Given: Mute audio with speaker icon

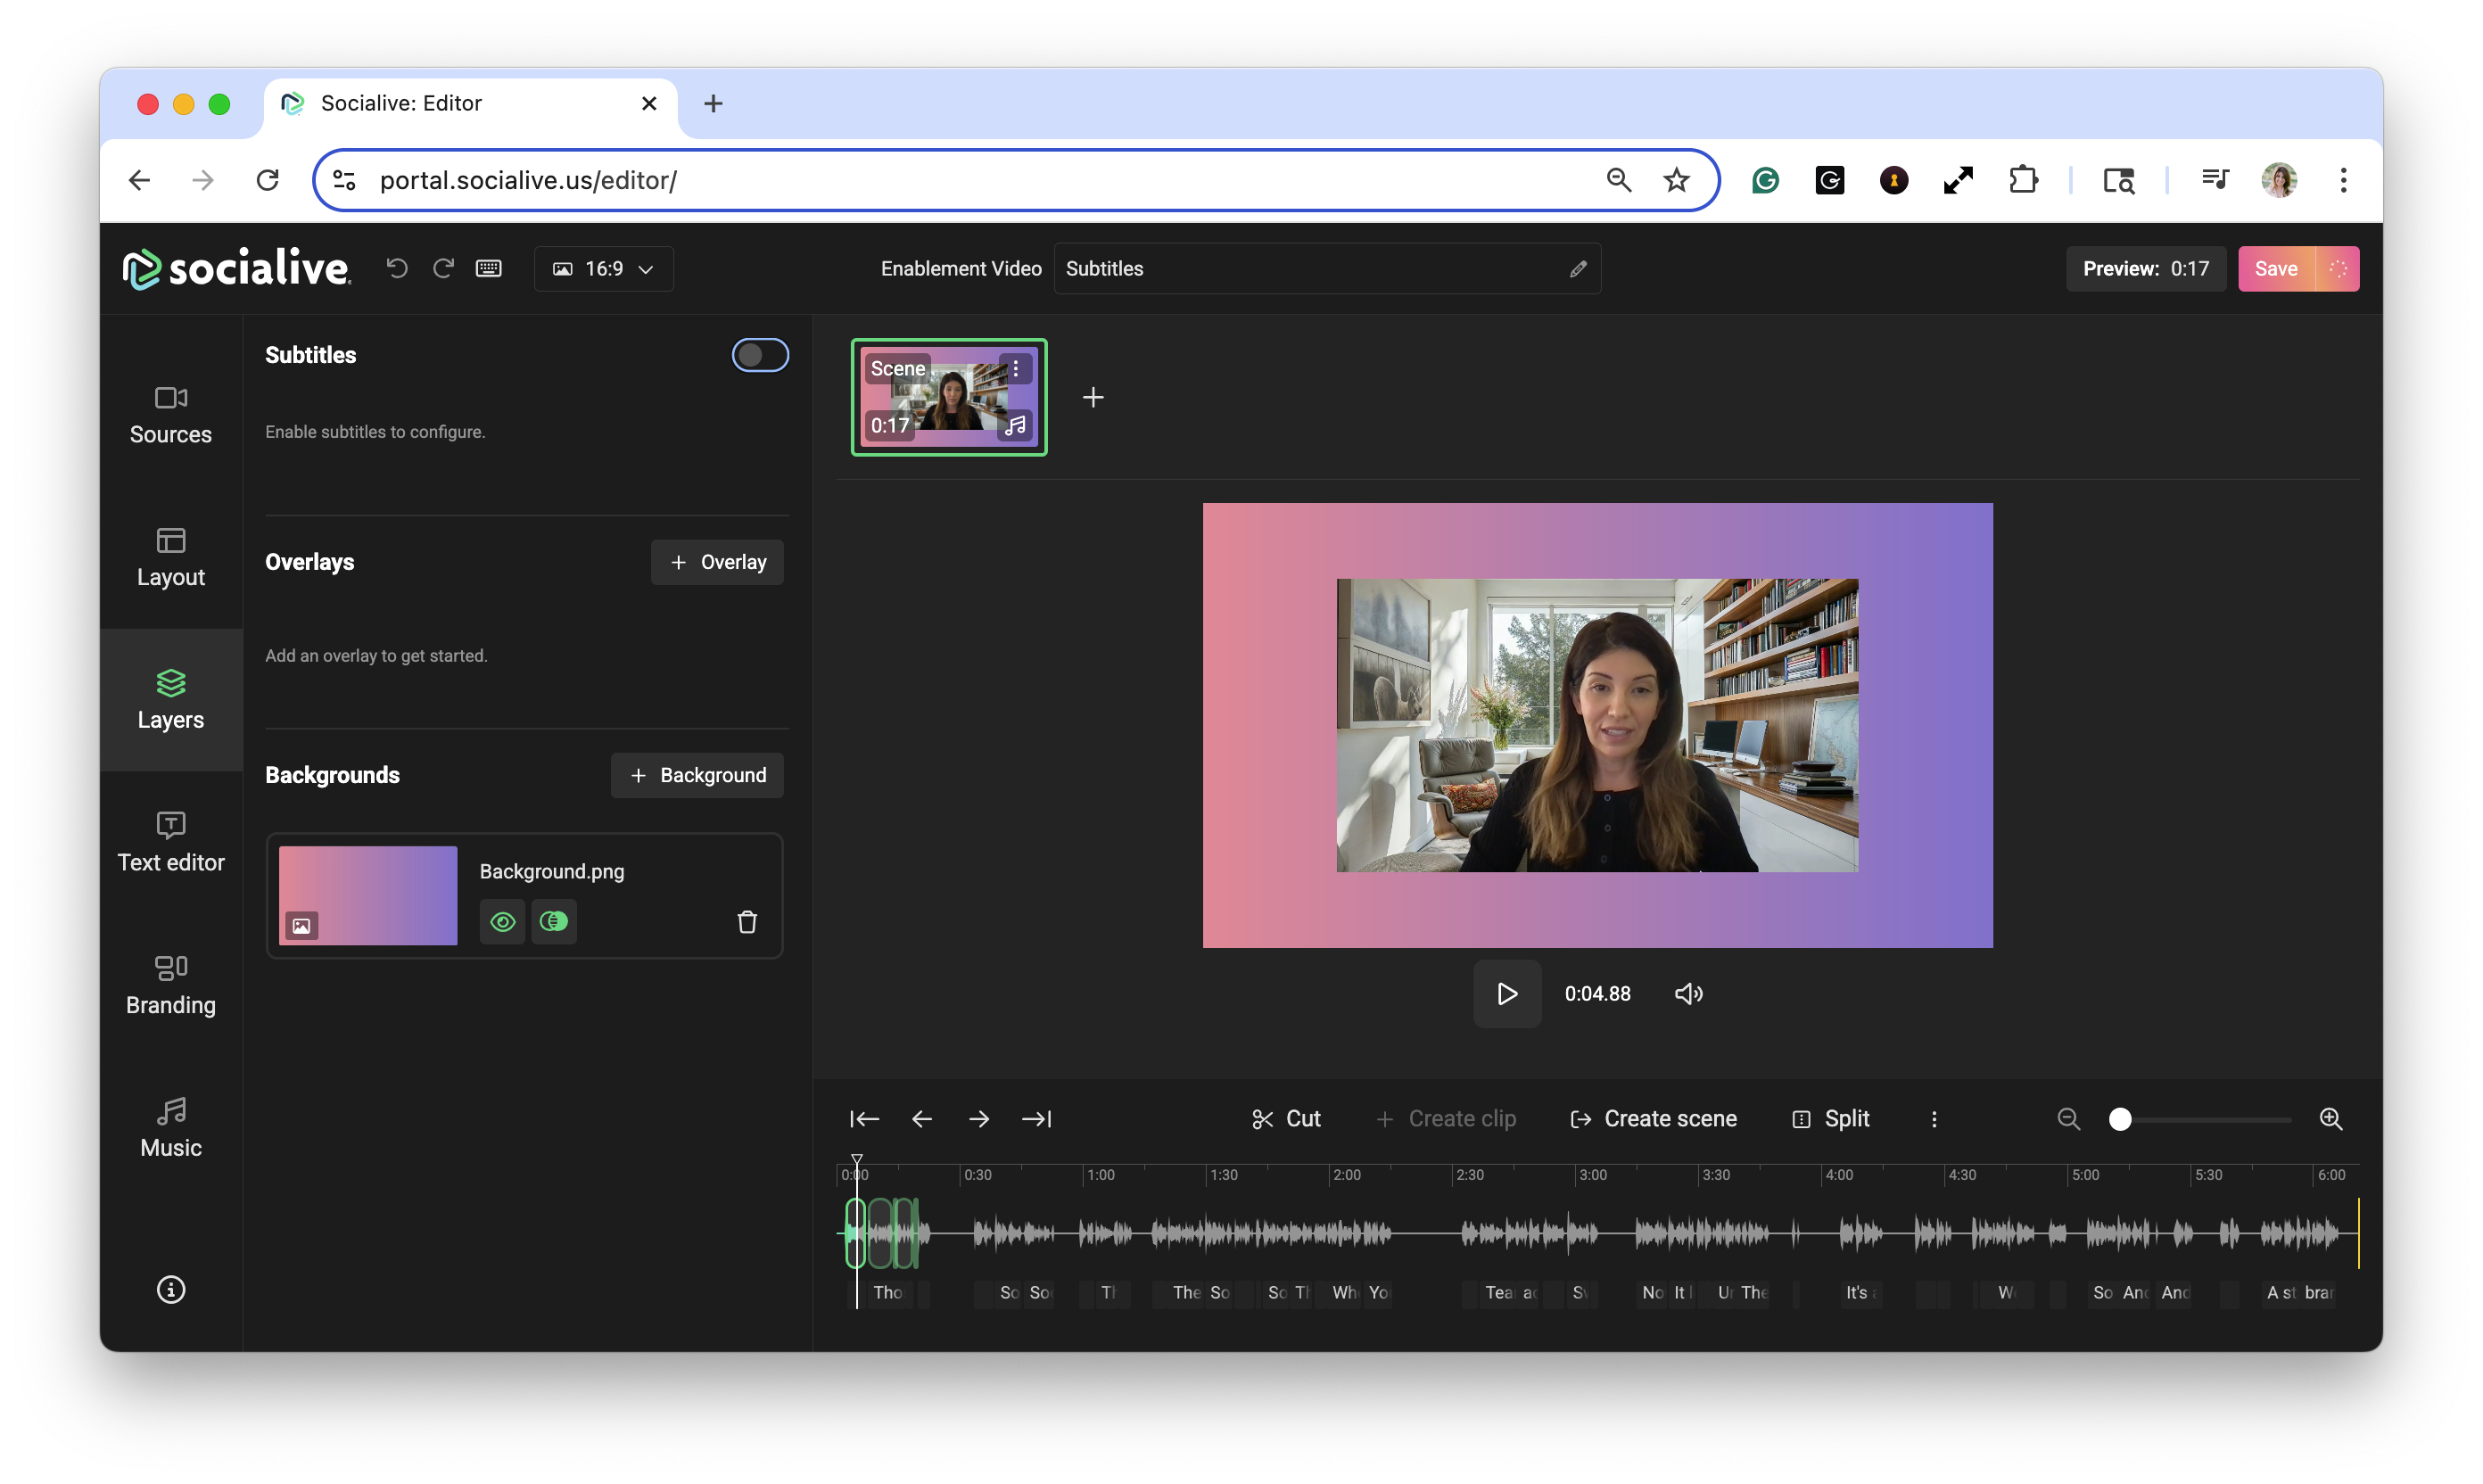Looking at the screenshot, I should (1688, 994).
